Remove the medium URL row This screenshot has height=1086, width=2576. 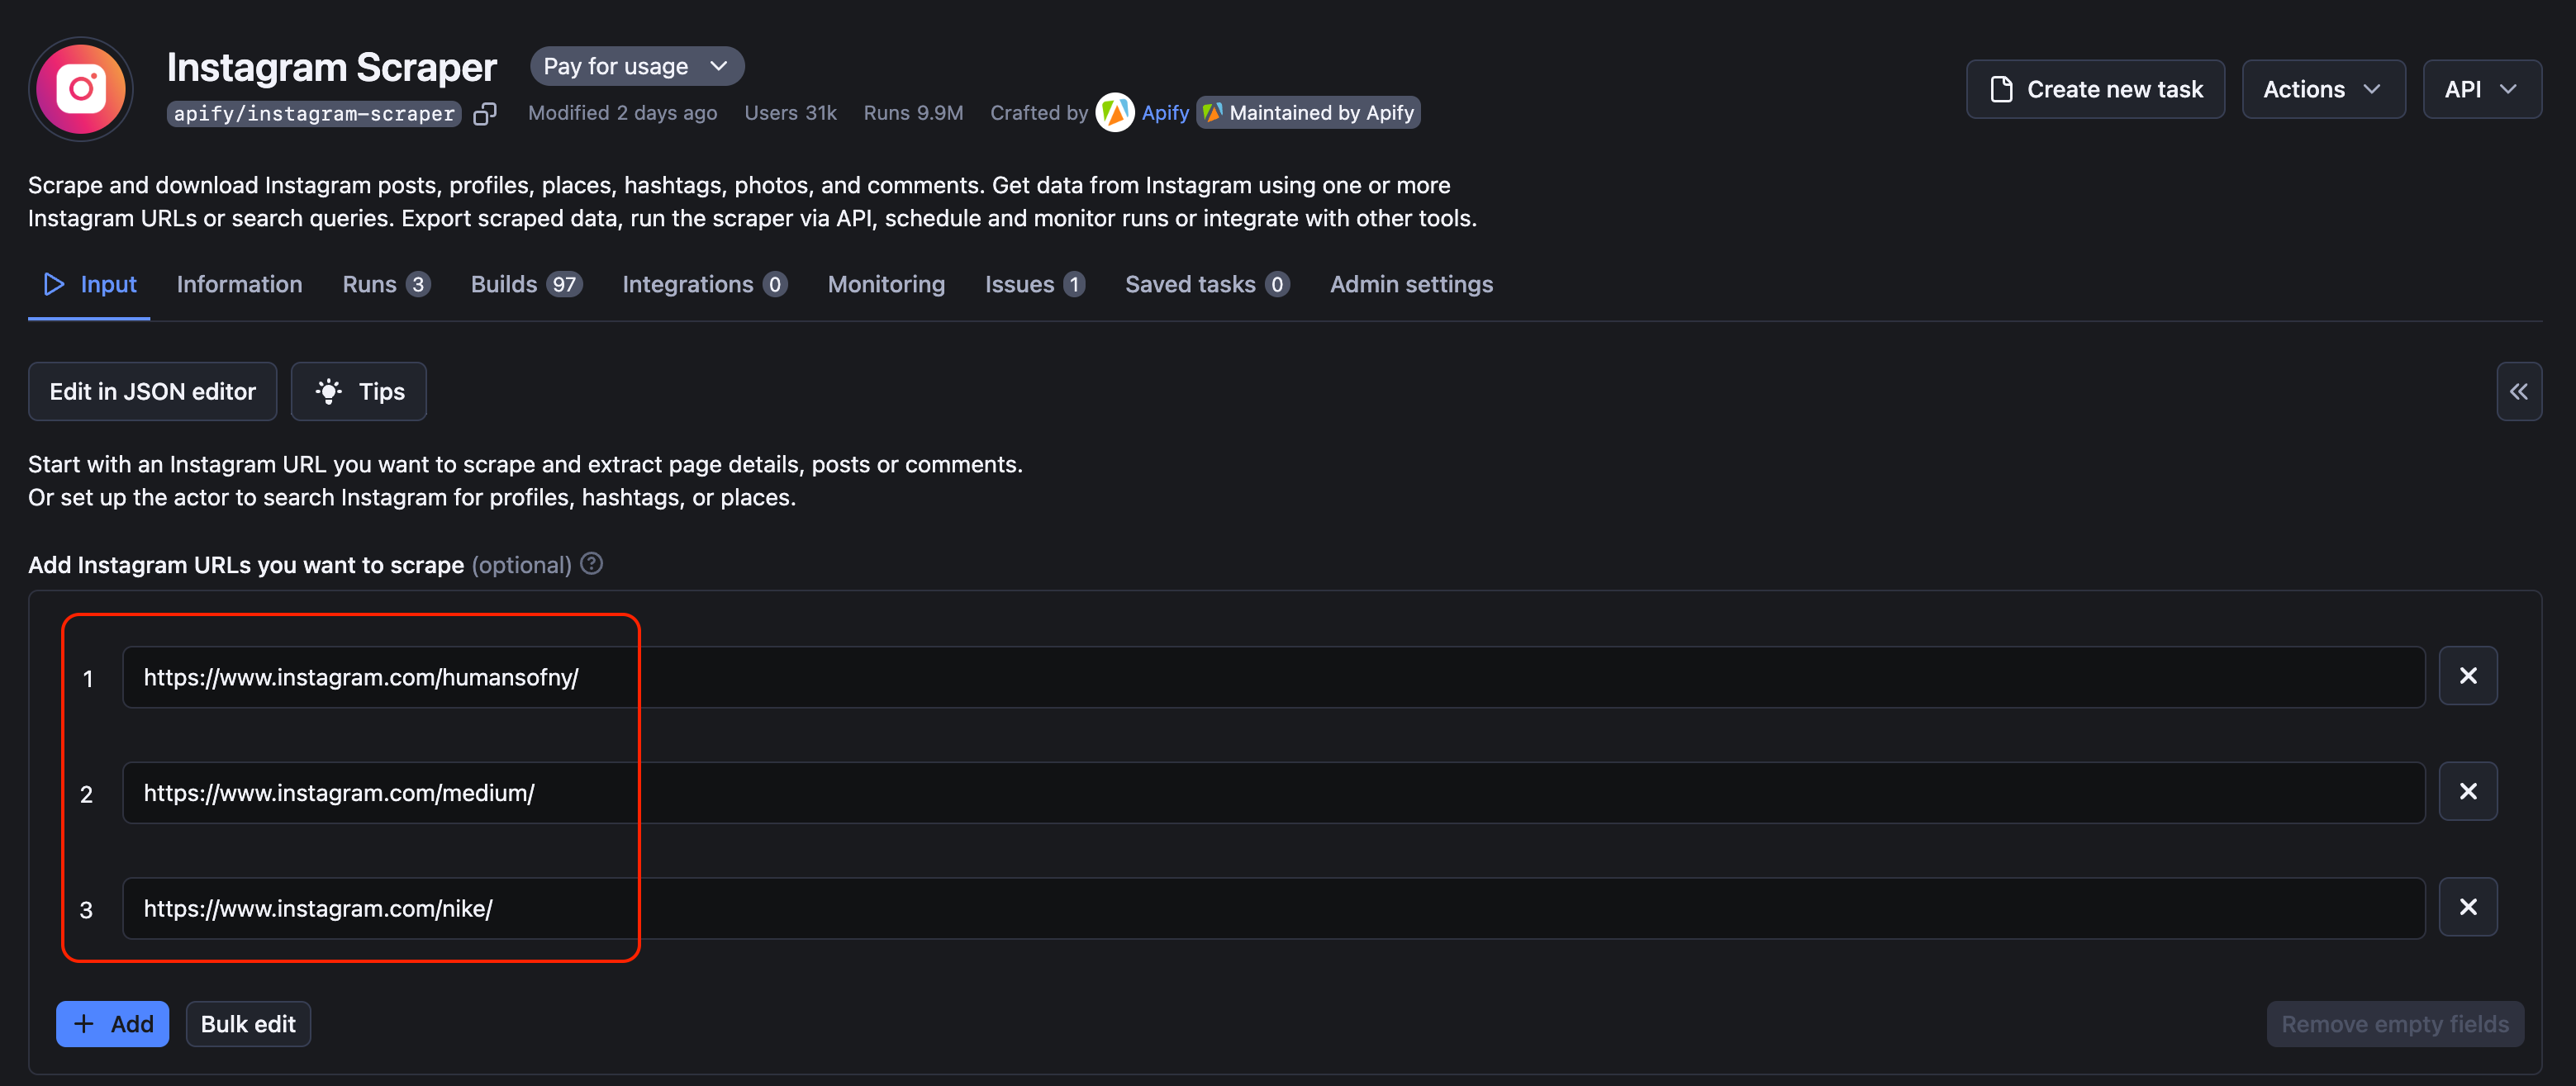2467,792
